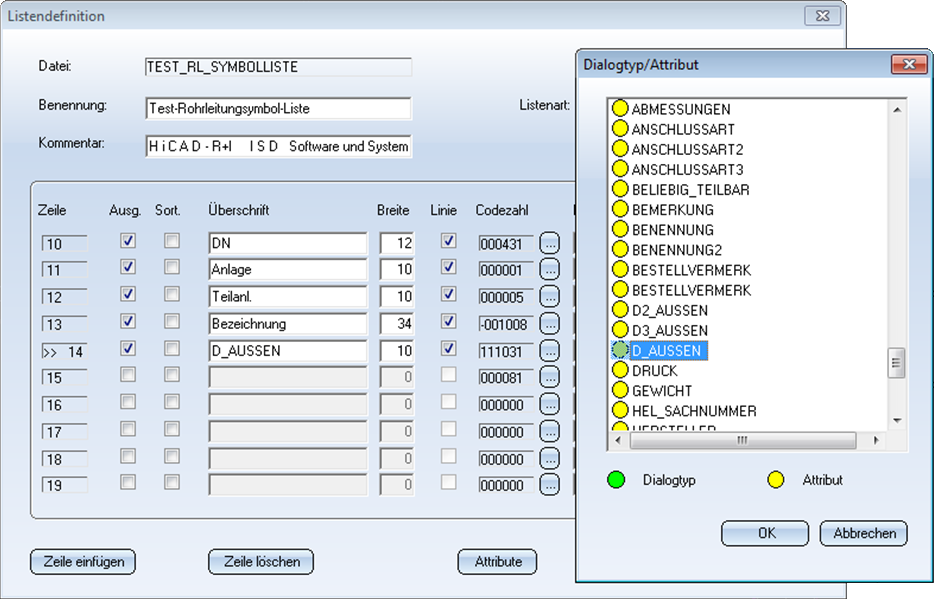Viewport: 934px width, 599px height.
Task: Uncheck Ausg. checkbox for row 10
Action: click(127, 241)
